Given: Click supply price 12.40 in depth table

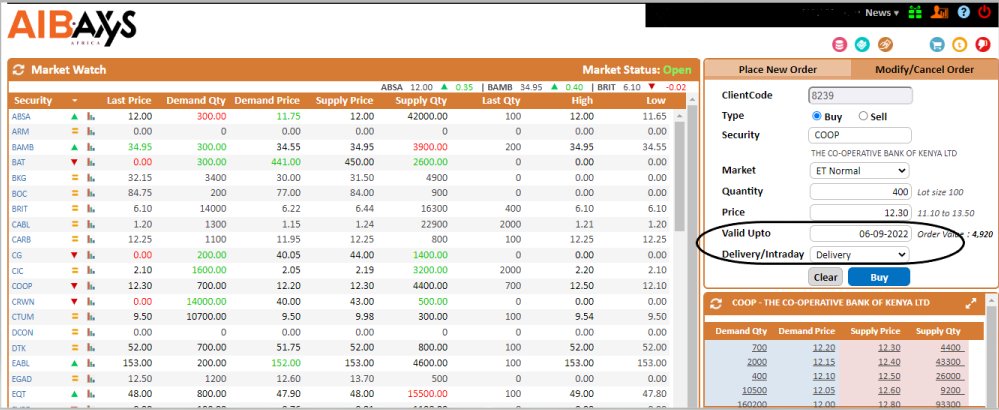Looking at the screenshot, I should 889,362.
